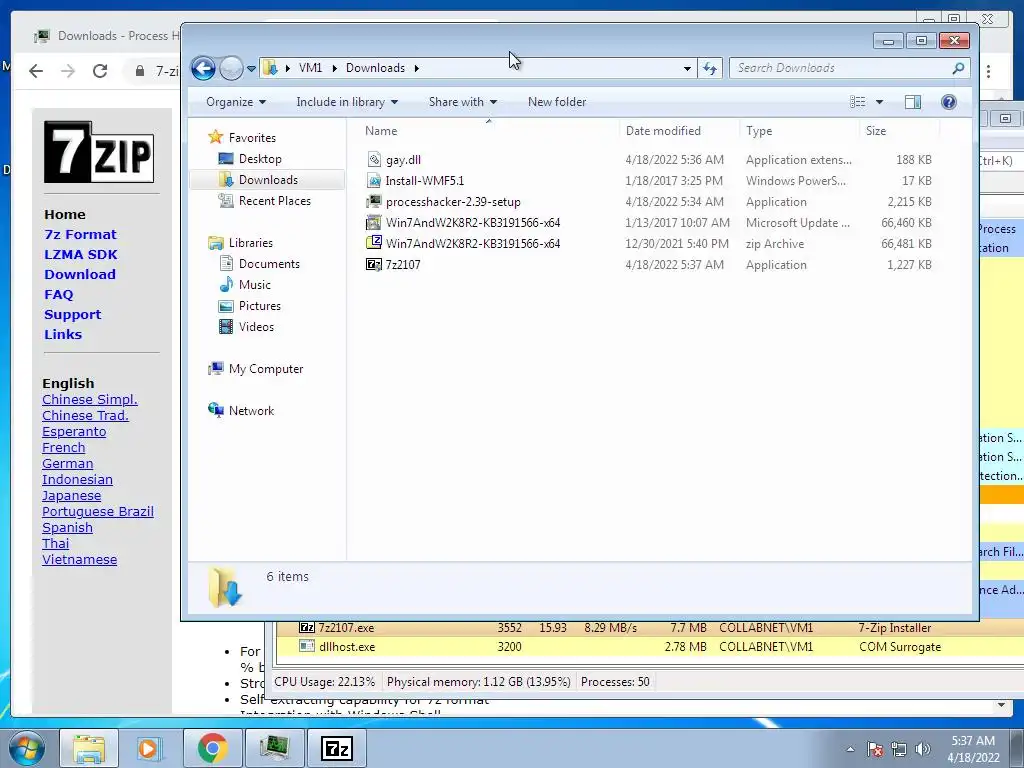Image resolution: width=1024 pixels, height=768 pixels.
Task: Click Support link on 7-Zip site
Action: (x=72, y=314)
